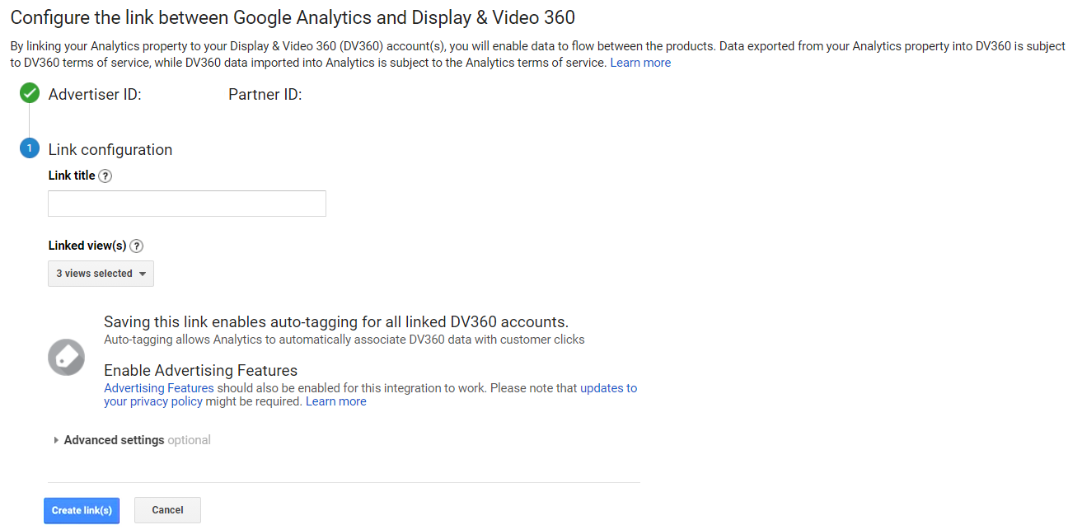Click the page title Configure the link
1075x528 pixels.
click(293, 17)
